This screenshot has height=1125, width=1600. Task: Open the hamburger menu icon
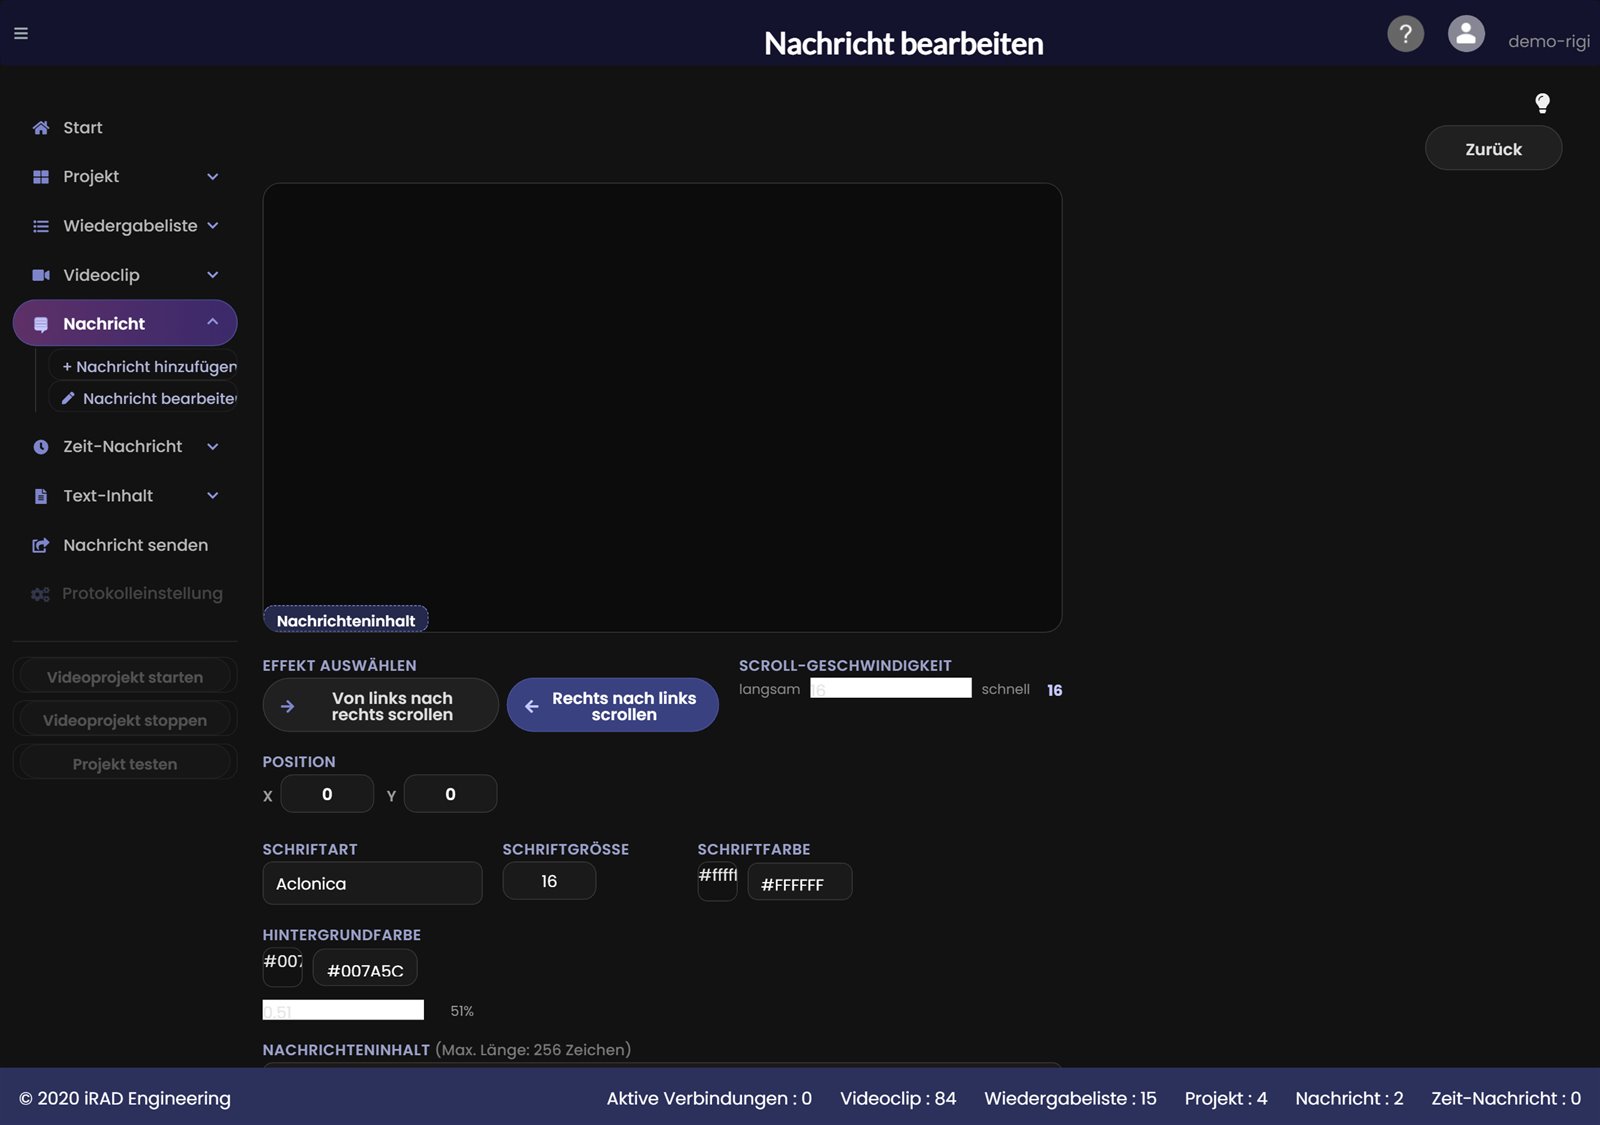(21, 34)
